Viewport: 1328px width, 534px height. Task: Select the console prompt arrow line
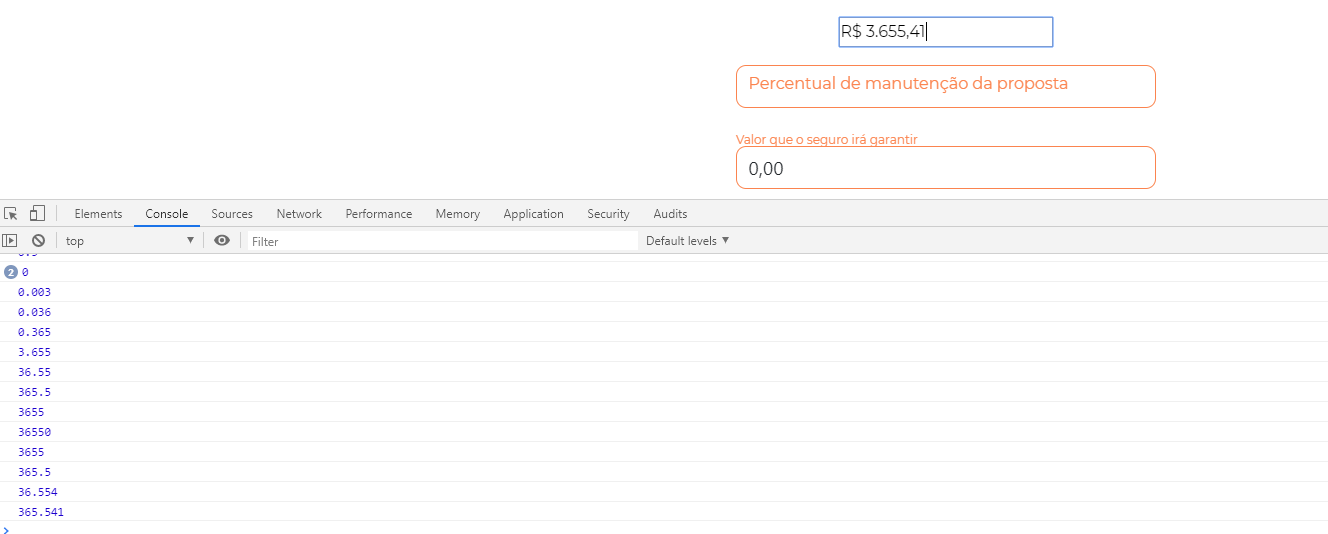(664, 529)
